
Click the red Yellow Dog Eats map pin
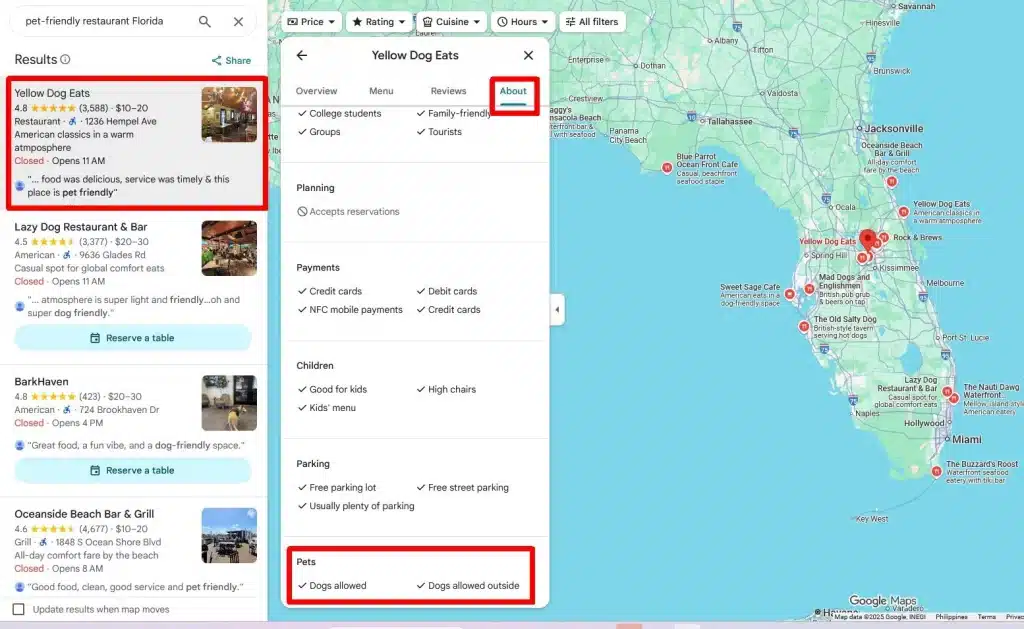pyautogui.click(x=867, y=239)
